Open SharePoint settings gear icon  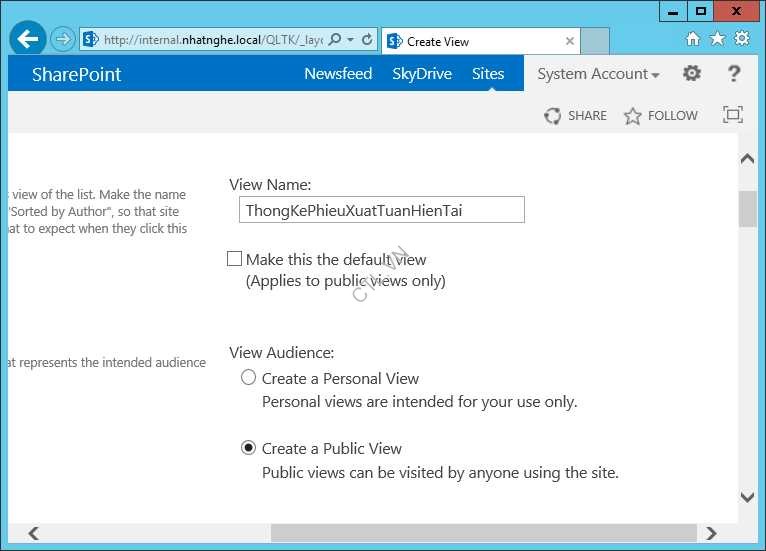pyautogui.click(x=692, y=74)
